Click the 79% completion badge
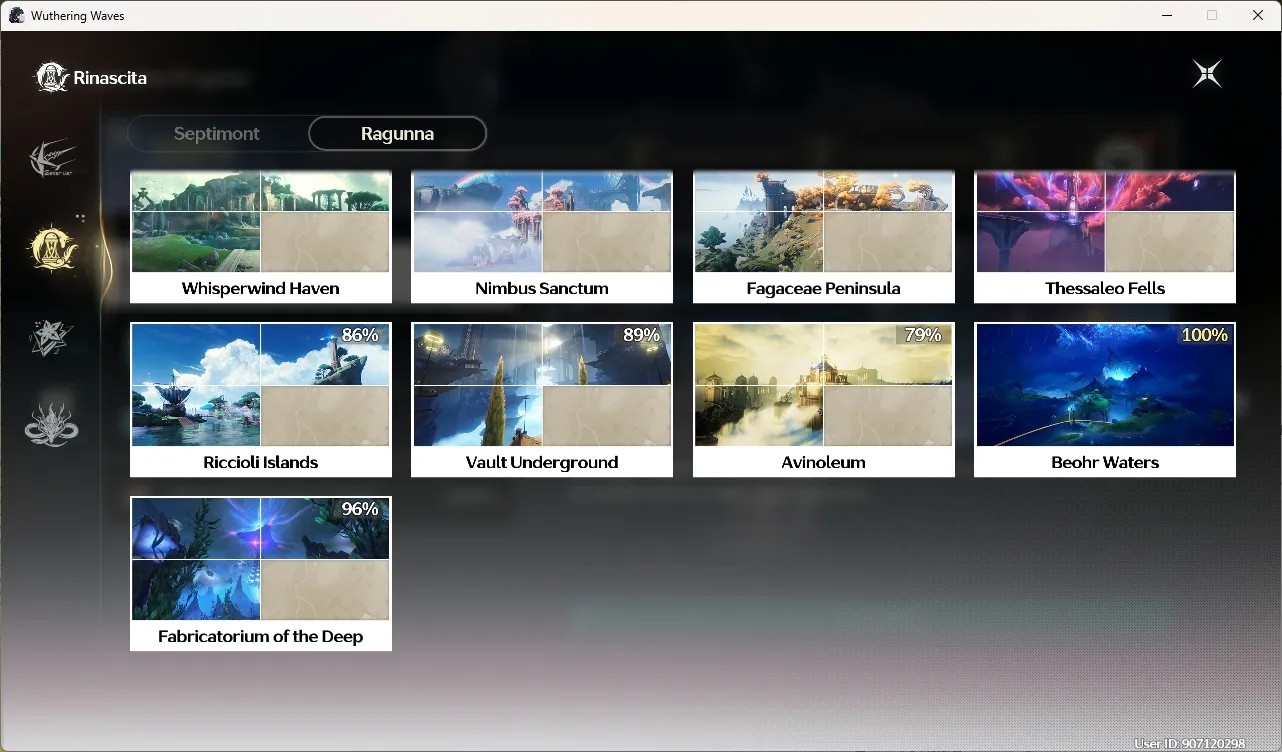 923,336
